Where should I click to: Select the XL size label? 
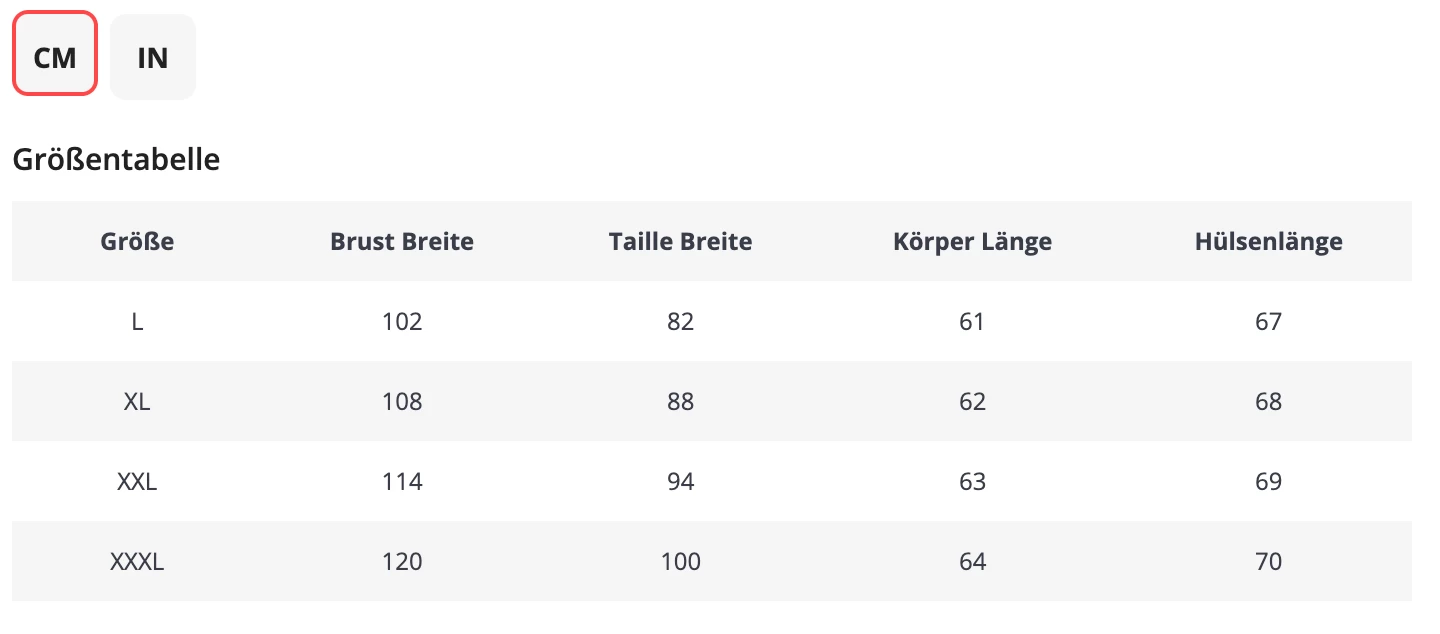click(x=136, y=401)
